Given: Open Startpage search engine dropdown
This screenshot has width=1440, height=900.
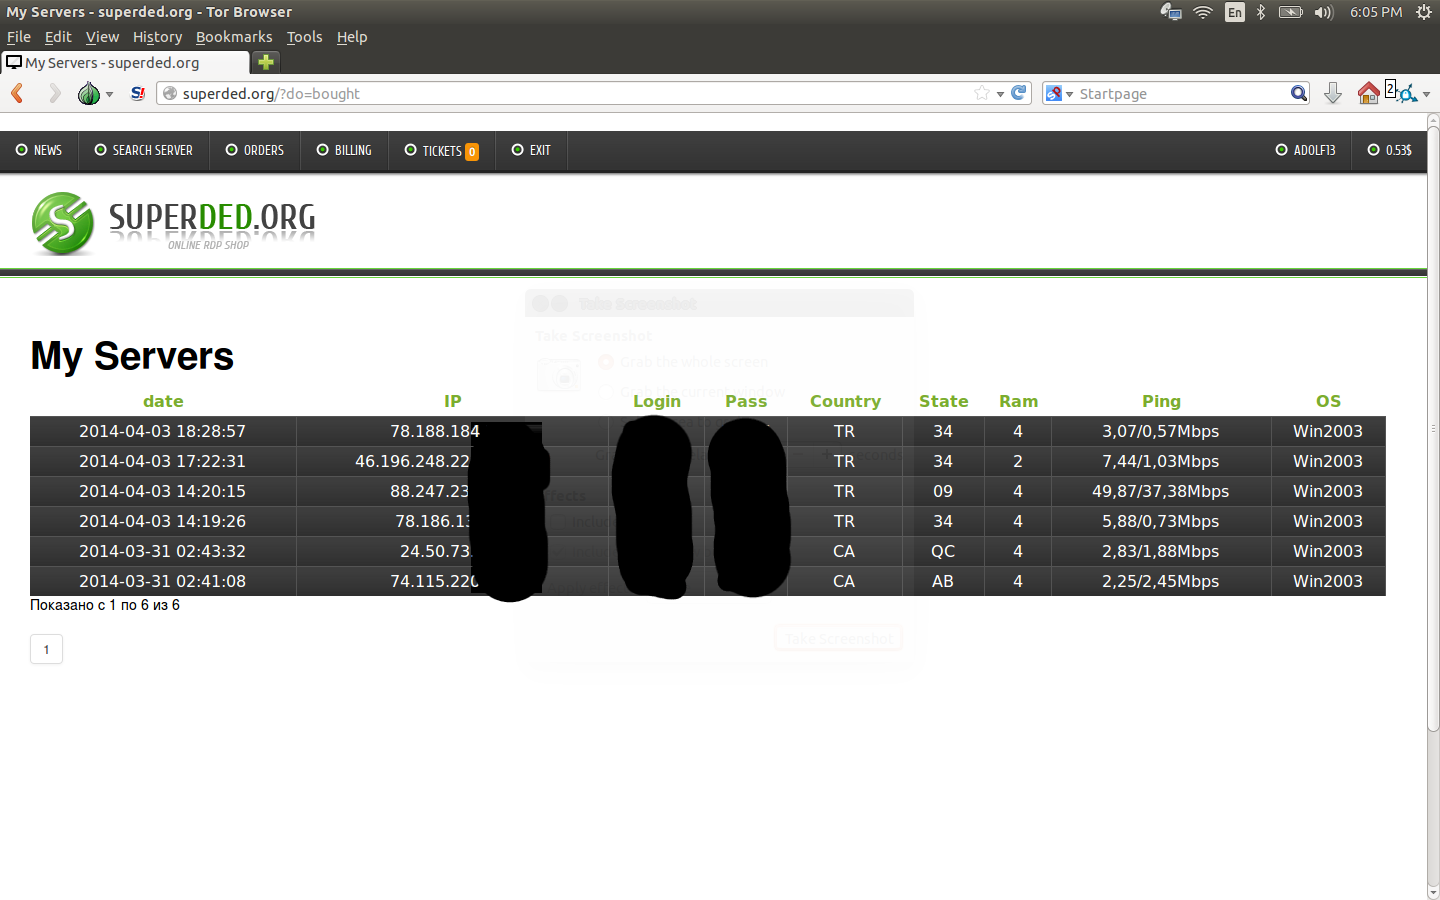Looking at the screenshot, I should coord(1059,93).
